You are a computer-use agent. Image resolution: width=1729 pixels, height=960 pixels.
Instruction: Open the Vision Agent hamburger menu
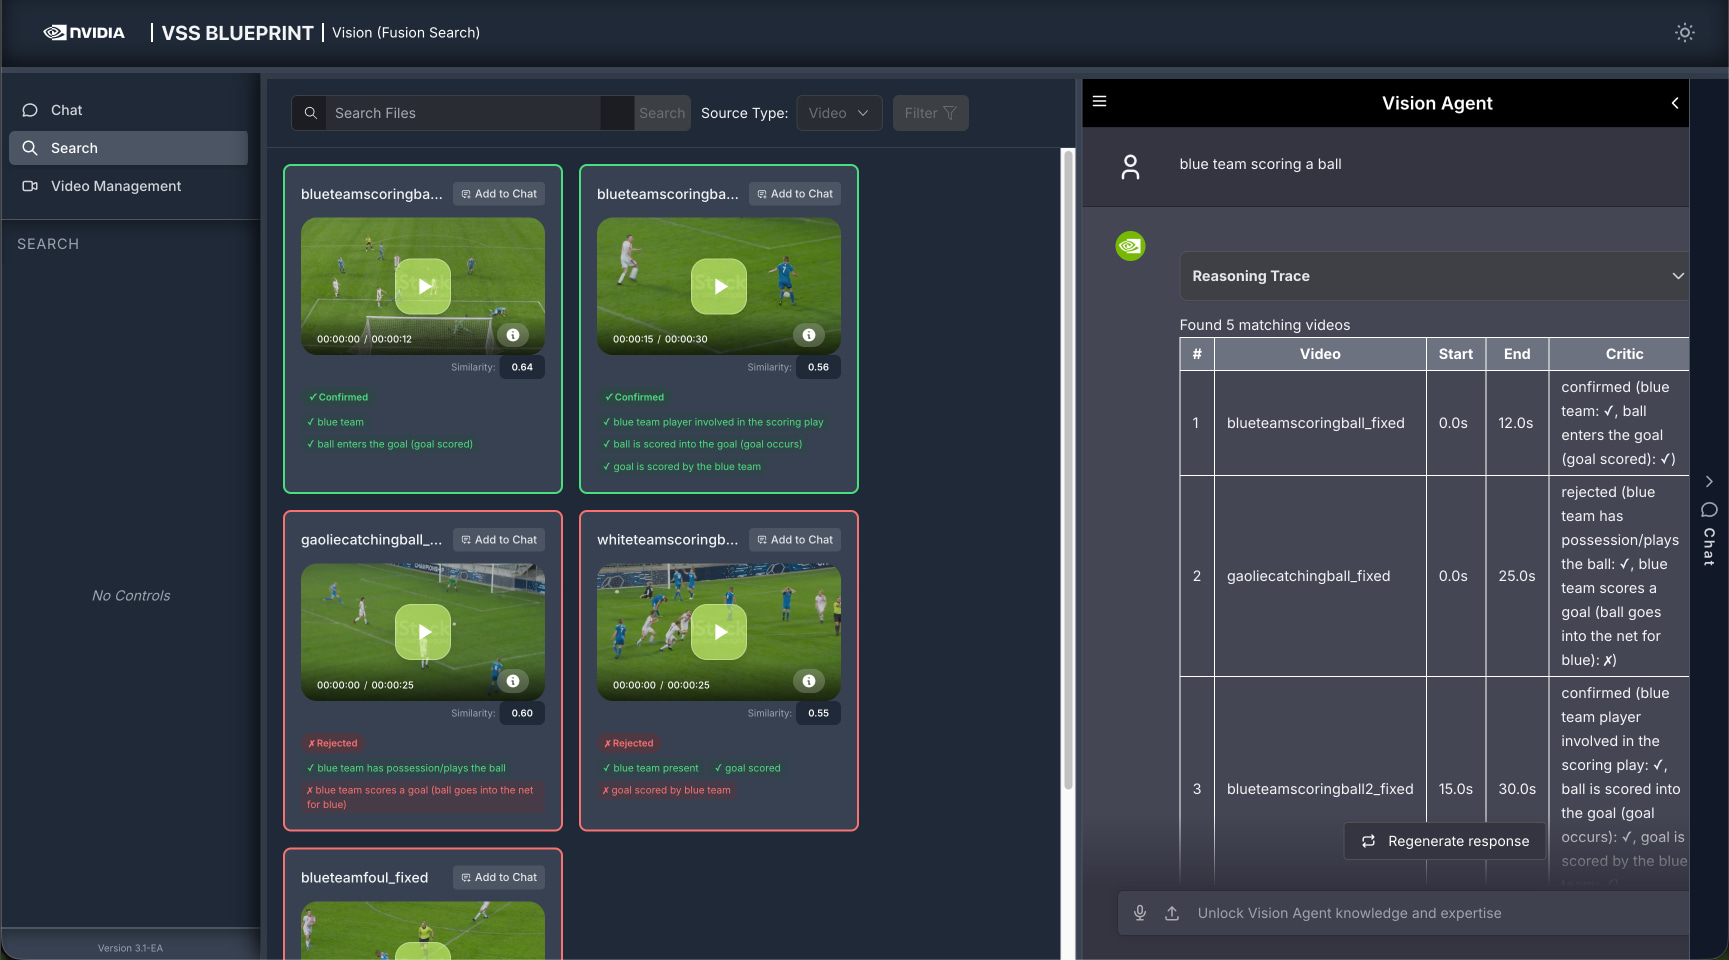coord(1099,102)
